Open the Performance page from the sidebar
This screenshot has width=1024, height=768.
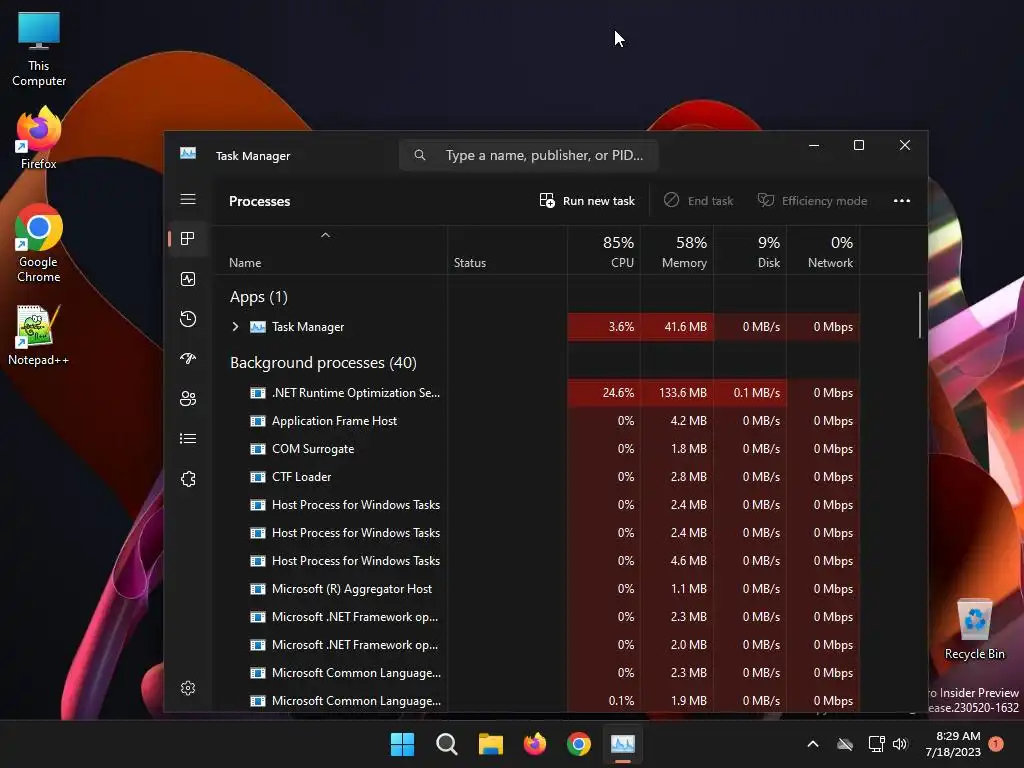pyautogui.click(x=188, y=280)
